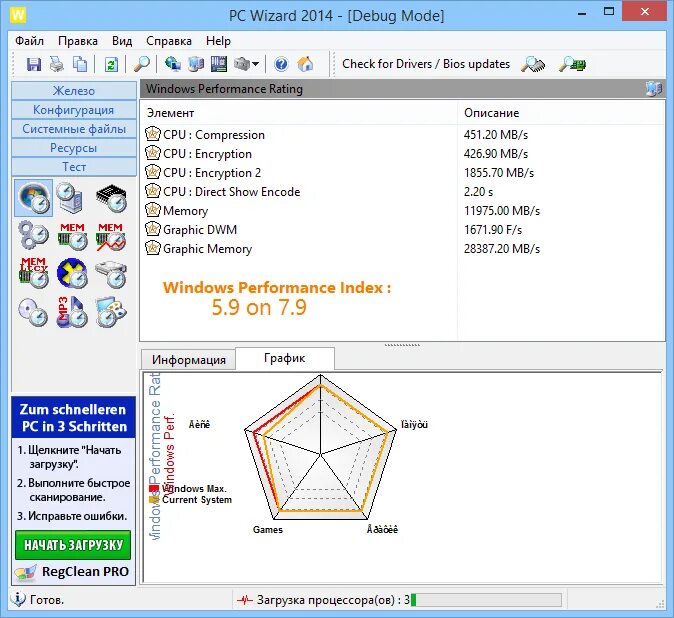Image resolution: width=674 pixels, height=618 pixels.
Task: Click the blue computers toolbar icon
Action: coord(196,64)
